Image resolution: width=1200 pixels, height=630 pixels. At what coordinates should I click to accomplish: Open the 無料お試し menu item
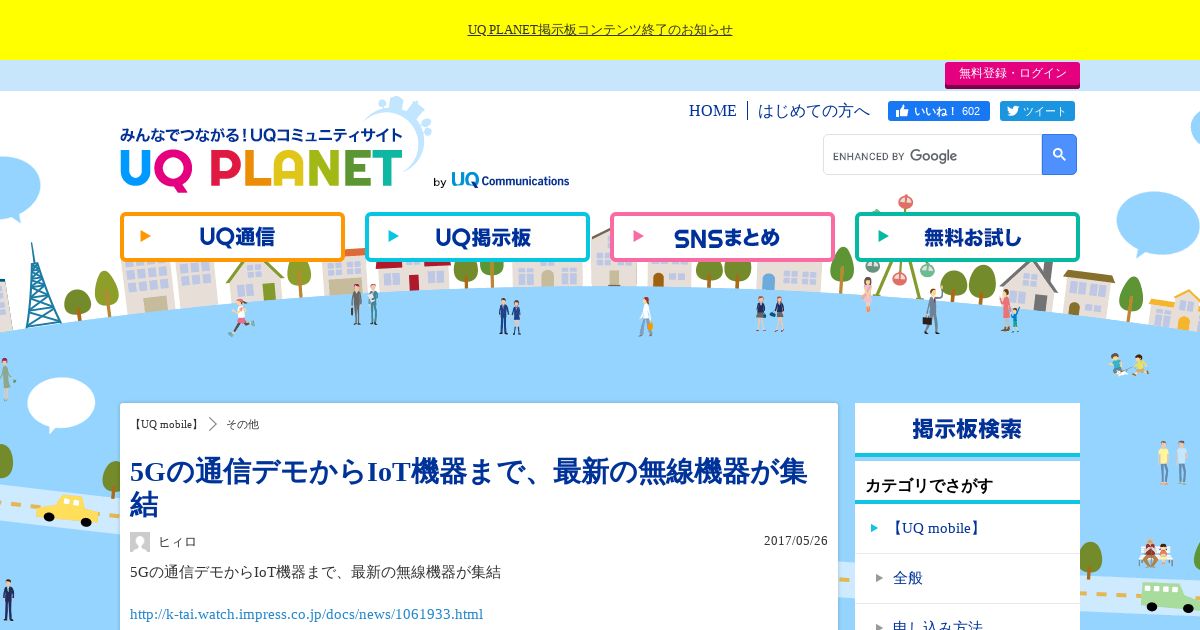click(967, 237)
